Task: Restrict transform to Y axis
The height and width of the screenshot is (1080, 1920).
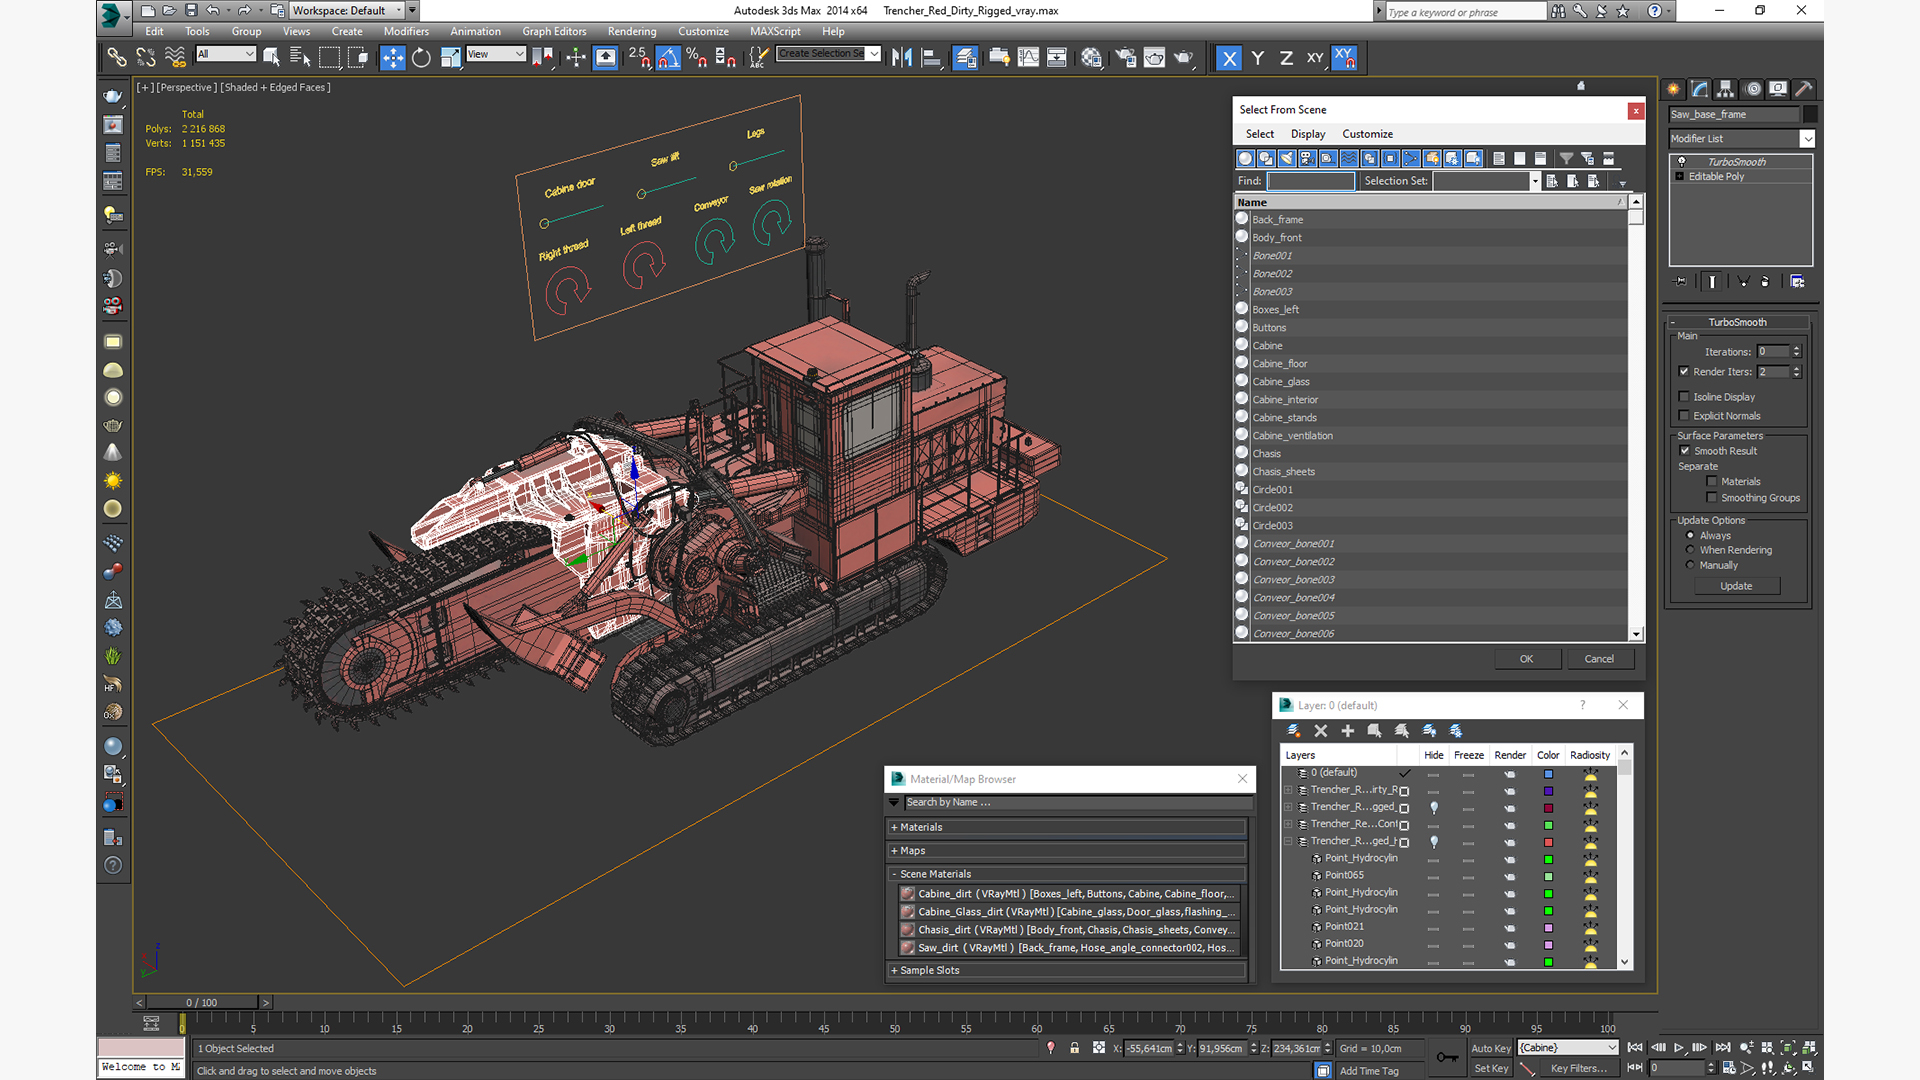Action: coord(1257,58)
